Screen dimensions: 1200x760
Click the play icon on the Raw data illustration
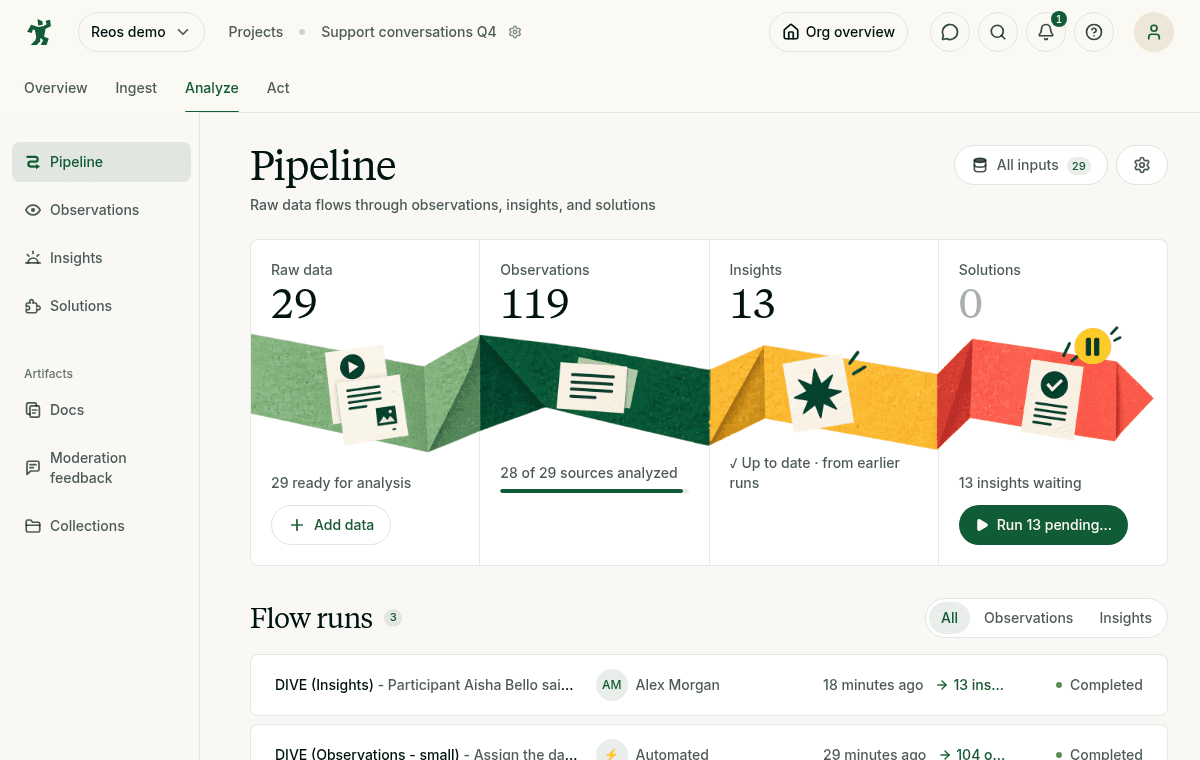pos(352,367)
